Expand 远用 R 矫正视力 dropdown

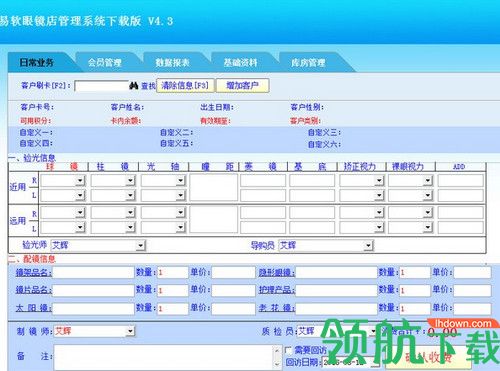tap(379, 213)
